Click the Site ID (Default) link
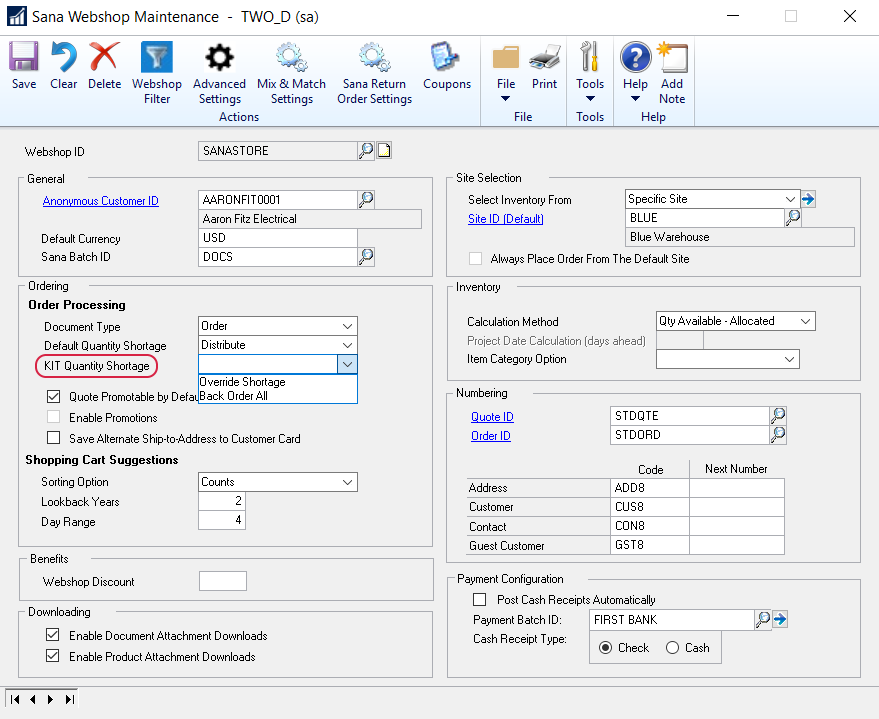The image size is (879, 719). tap(505, 219)
